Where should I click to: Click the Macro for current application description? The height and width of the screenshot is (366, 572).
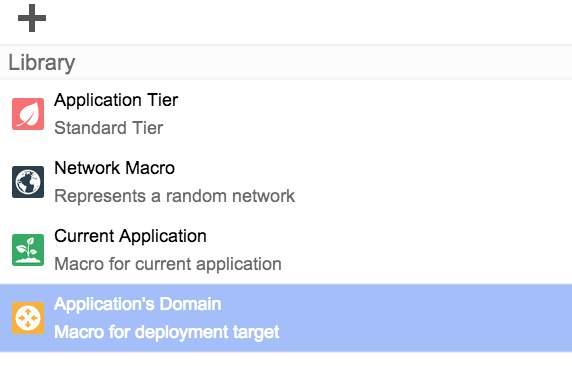[x=168, y=264]
